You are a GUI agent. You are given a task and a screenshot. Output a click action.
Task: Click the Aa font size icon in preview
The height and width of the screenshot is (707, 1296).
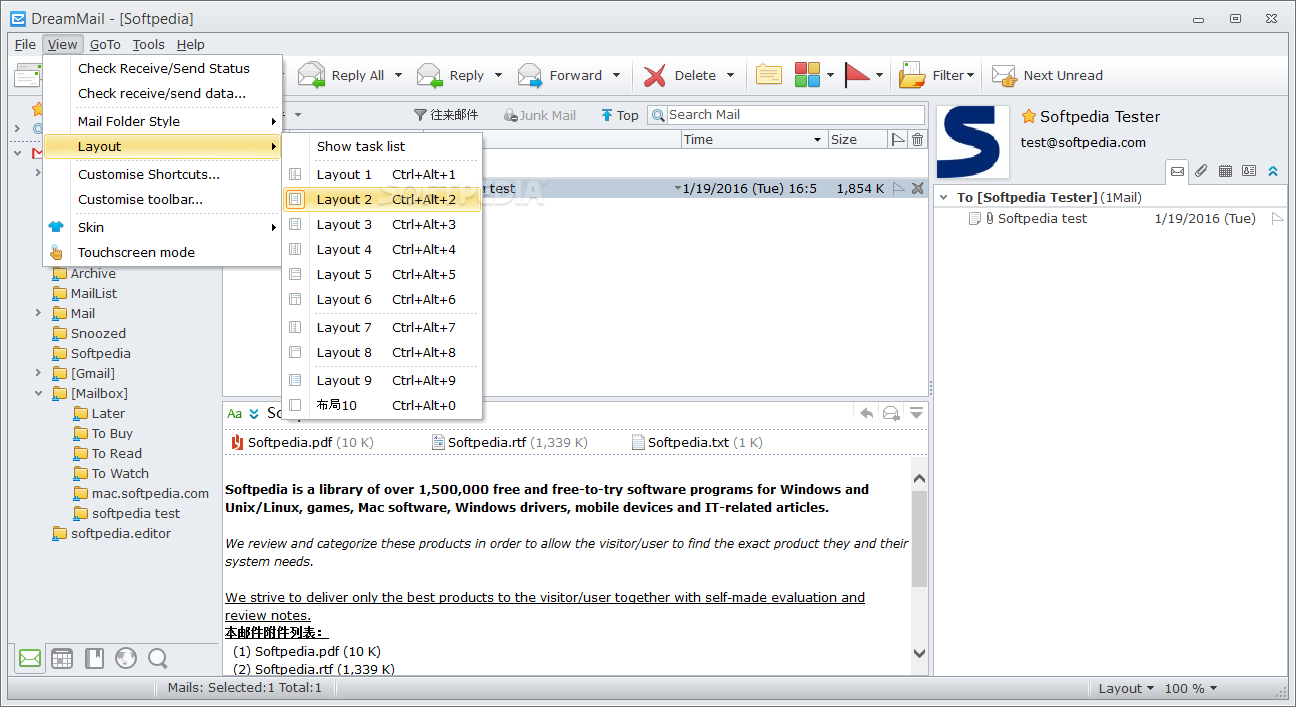point(234,413)
